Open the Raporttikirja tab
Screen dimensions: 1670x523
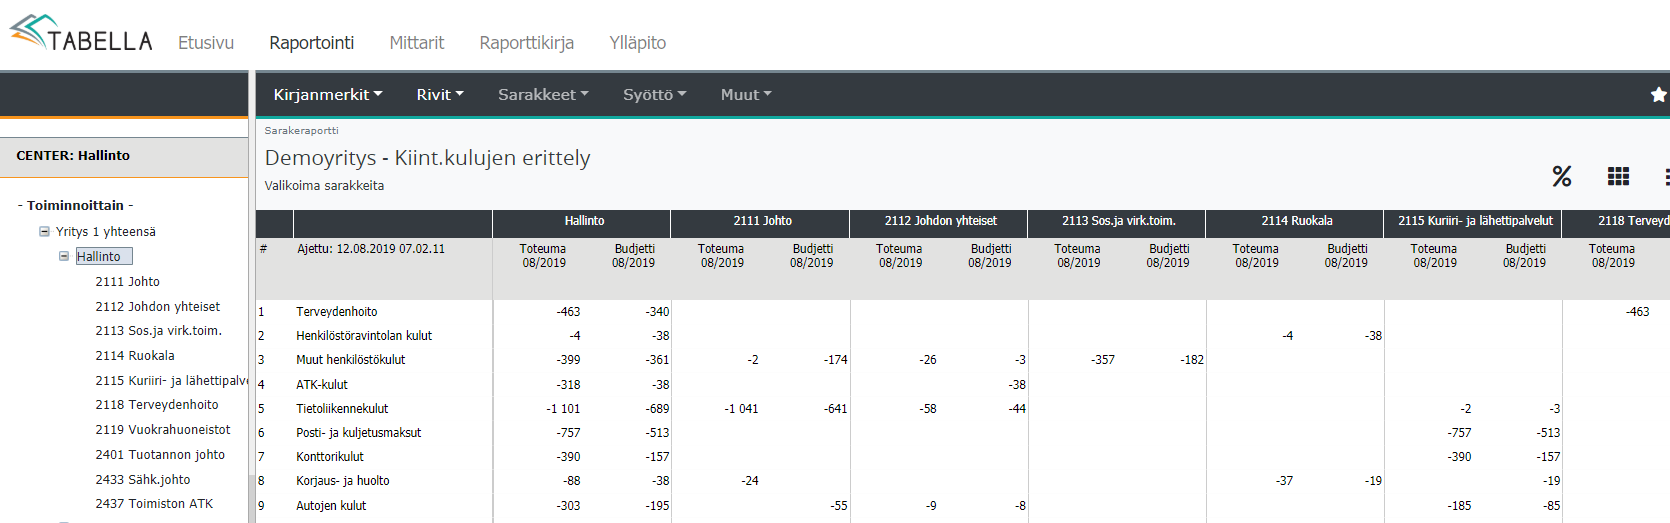[x=526, y=43]
